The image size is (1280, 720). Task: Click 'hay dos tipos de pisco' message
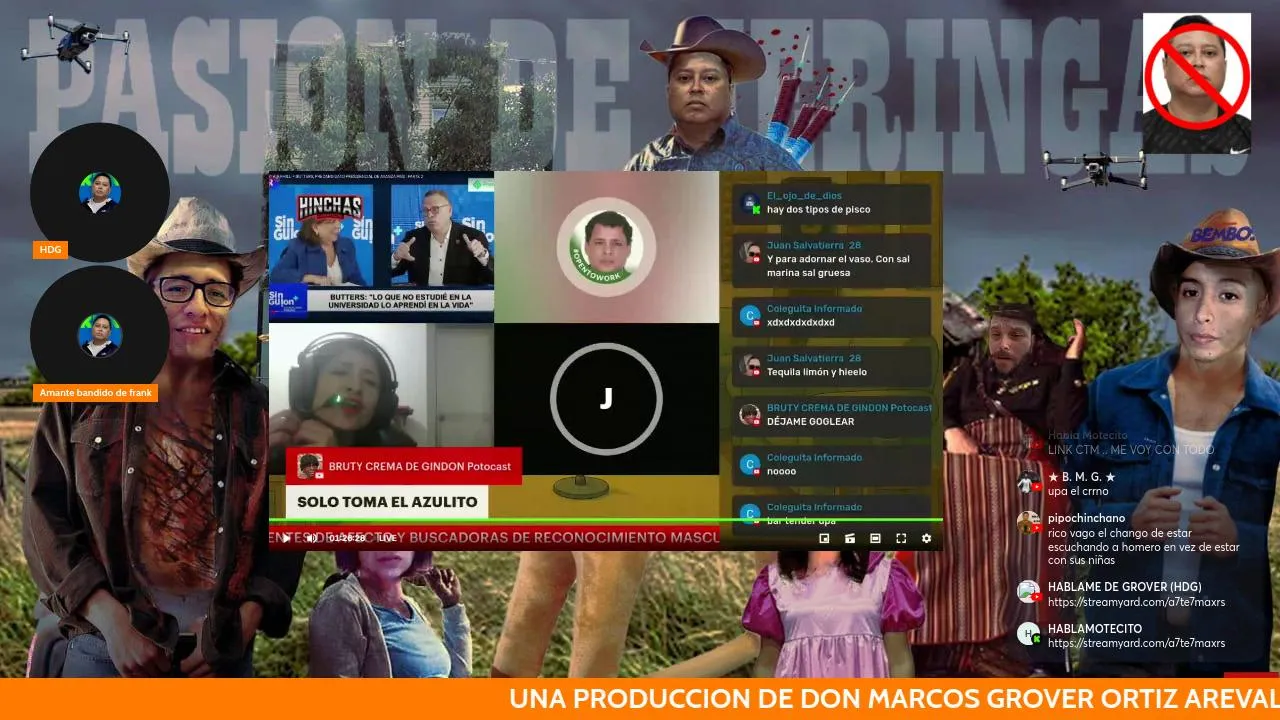point(818,210)
